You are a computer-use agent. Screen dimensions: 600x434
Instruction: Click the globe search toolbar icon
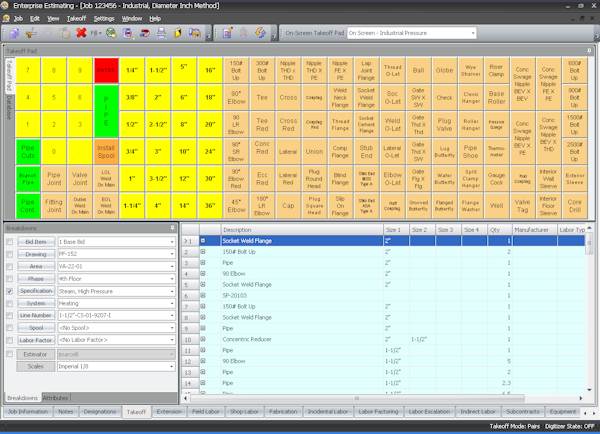(111, 33)
